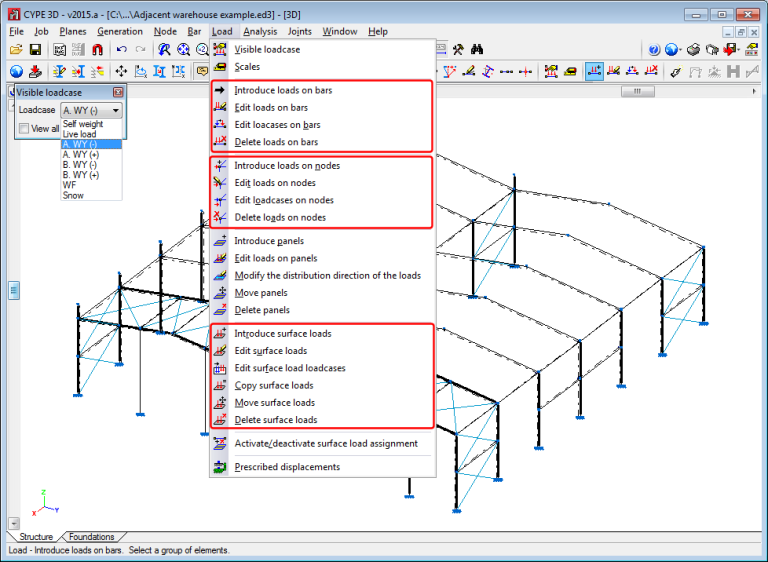Select Delete surface loads menu entry
Viewport: 768px width, 562px height.
323,420
